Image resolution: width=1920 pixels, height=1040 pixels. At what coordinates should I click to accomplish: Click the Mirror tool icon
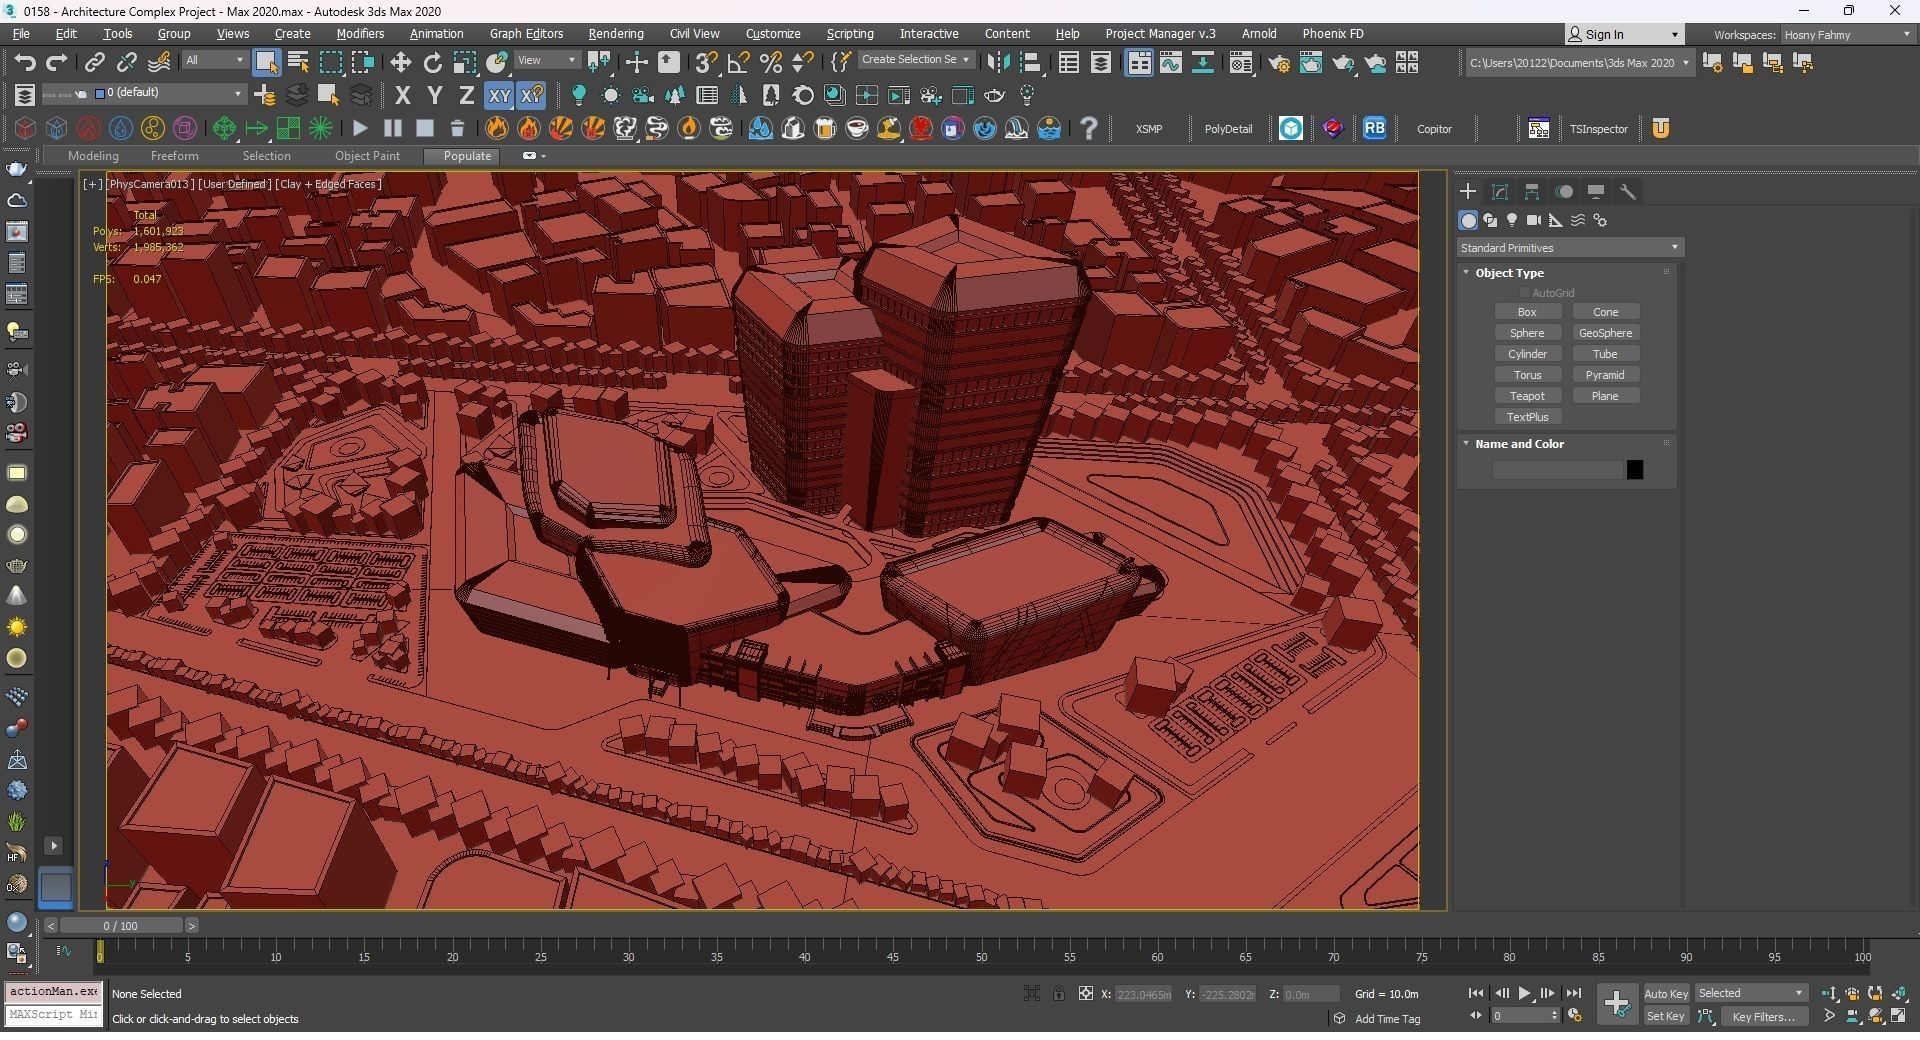pyautogui.click(x=998, y=63)
